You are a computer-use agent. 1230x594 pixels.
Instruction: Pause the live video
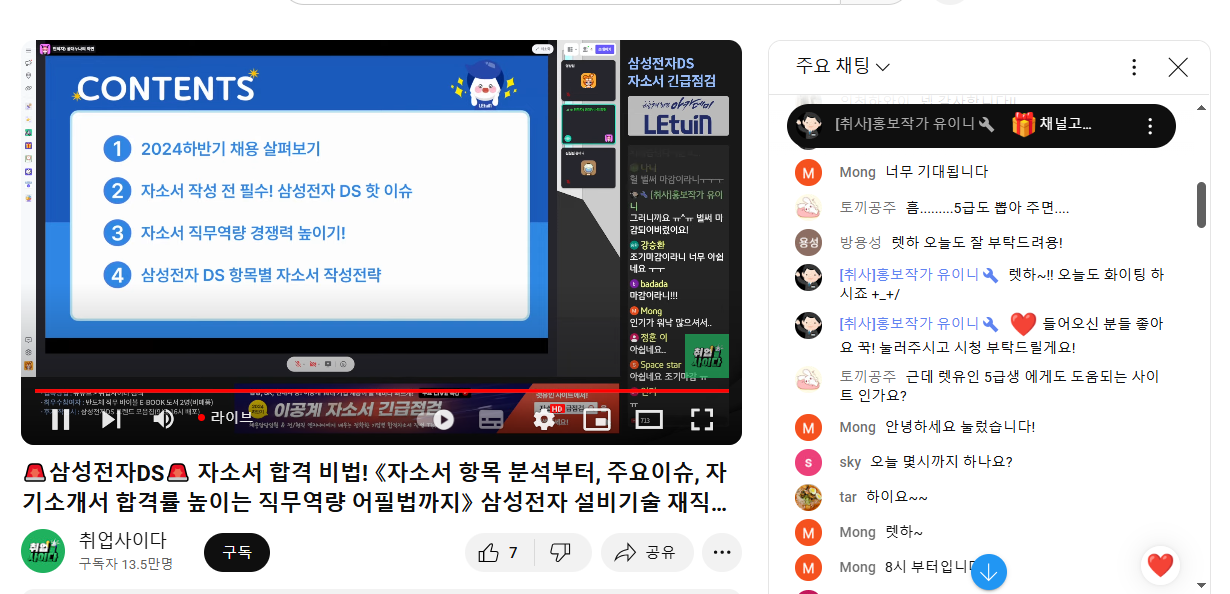pos(60,420)
